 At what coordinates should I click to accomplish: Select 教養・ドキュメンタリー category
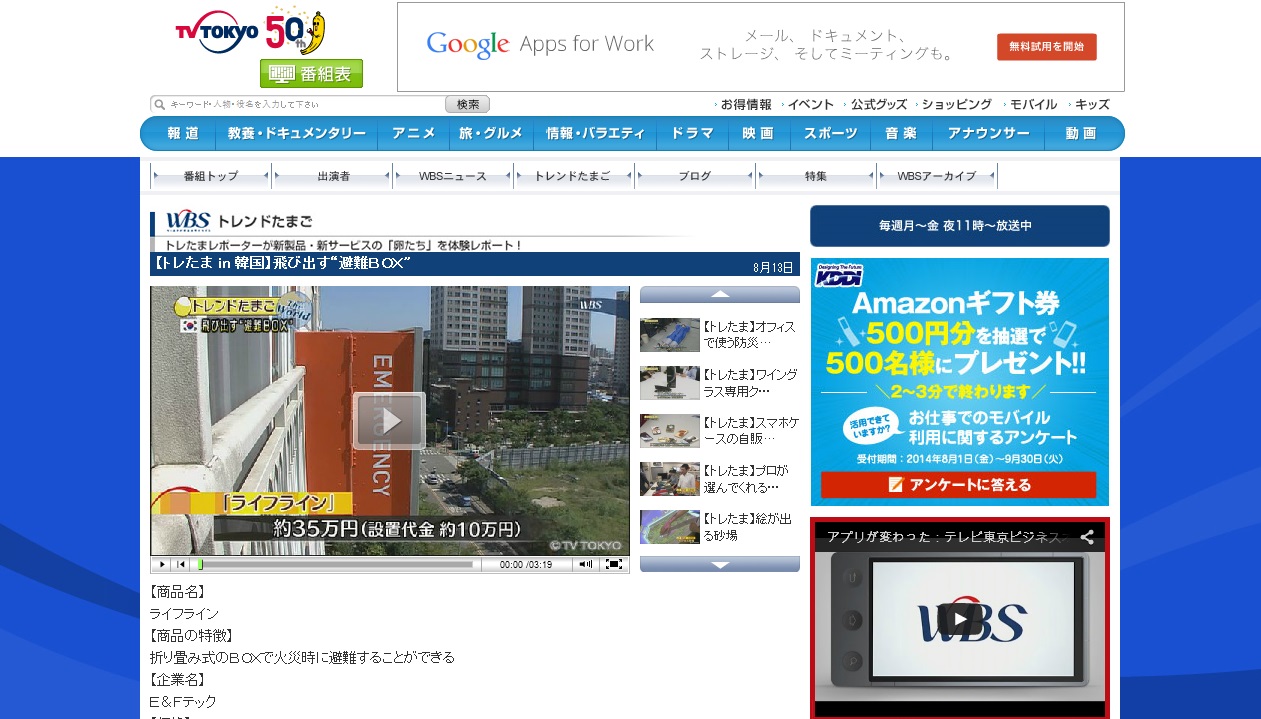(297, 133)
